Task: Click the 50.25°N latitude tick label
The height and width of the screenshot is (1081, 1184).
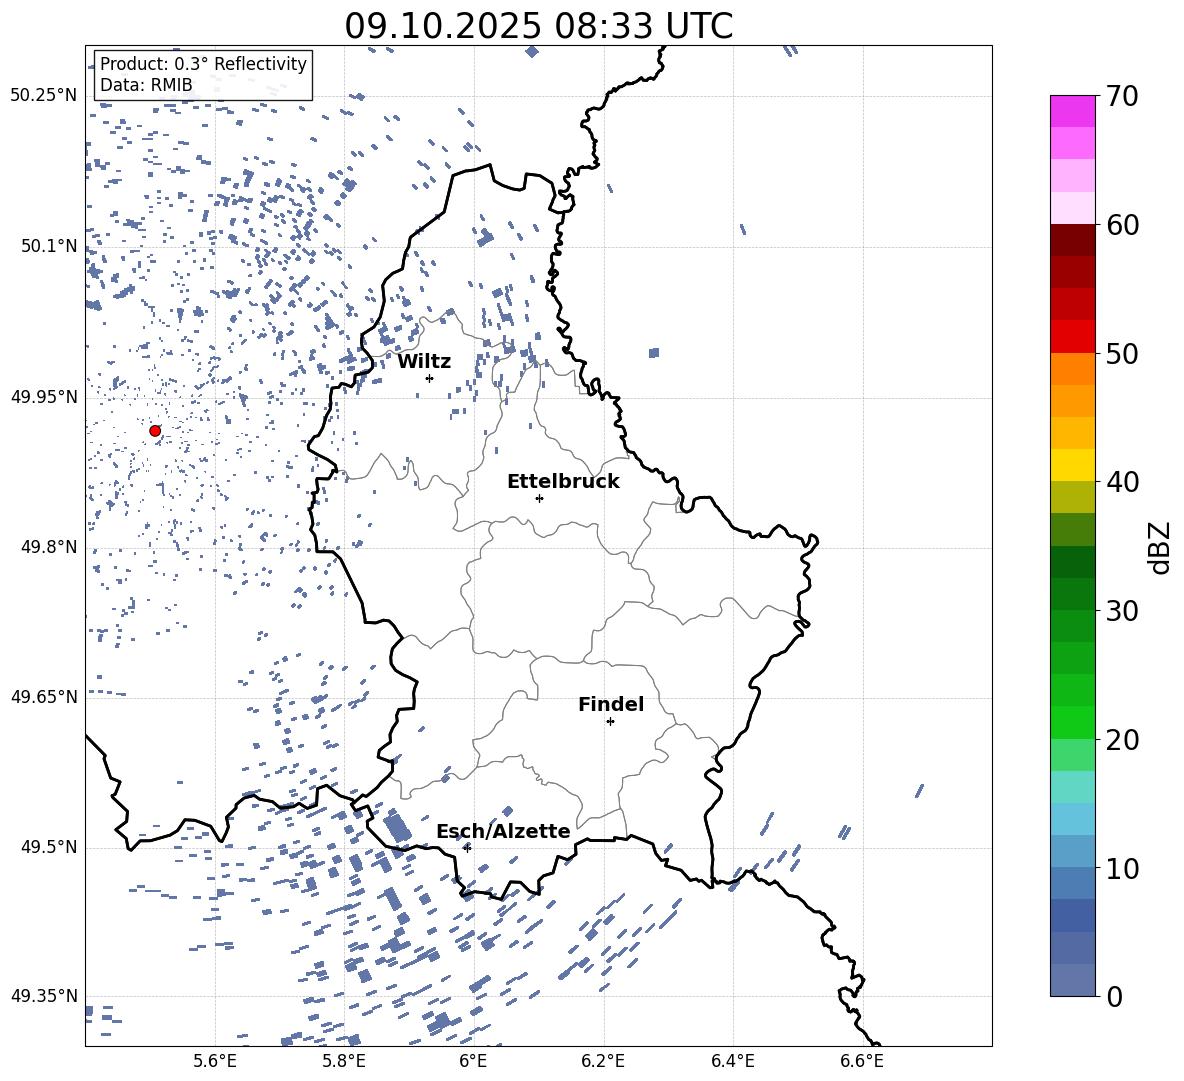Action: point(44,96)
